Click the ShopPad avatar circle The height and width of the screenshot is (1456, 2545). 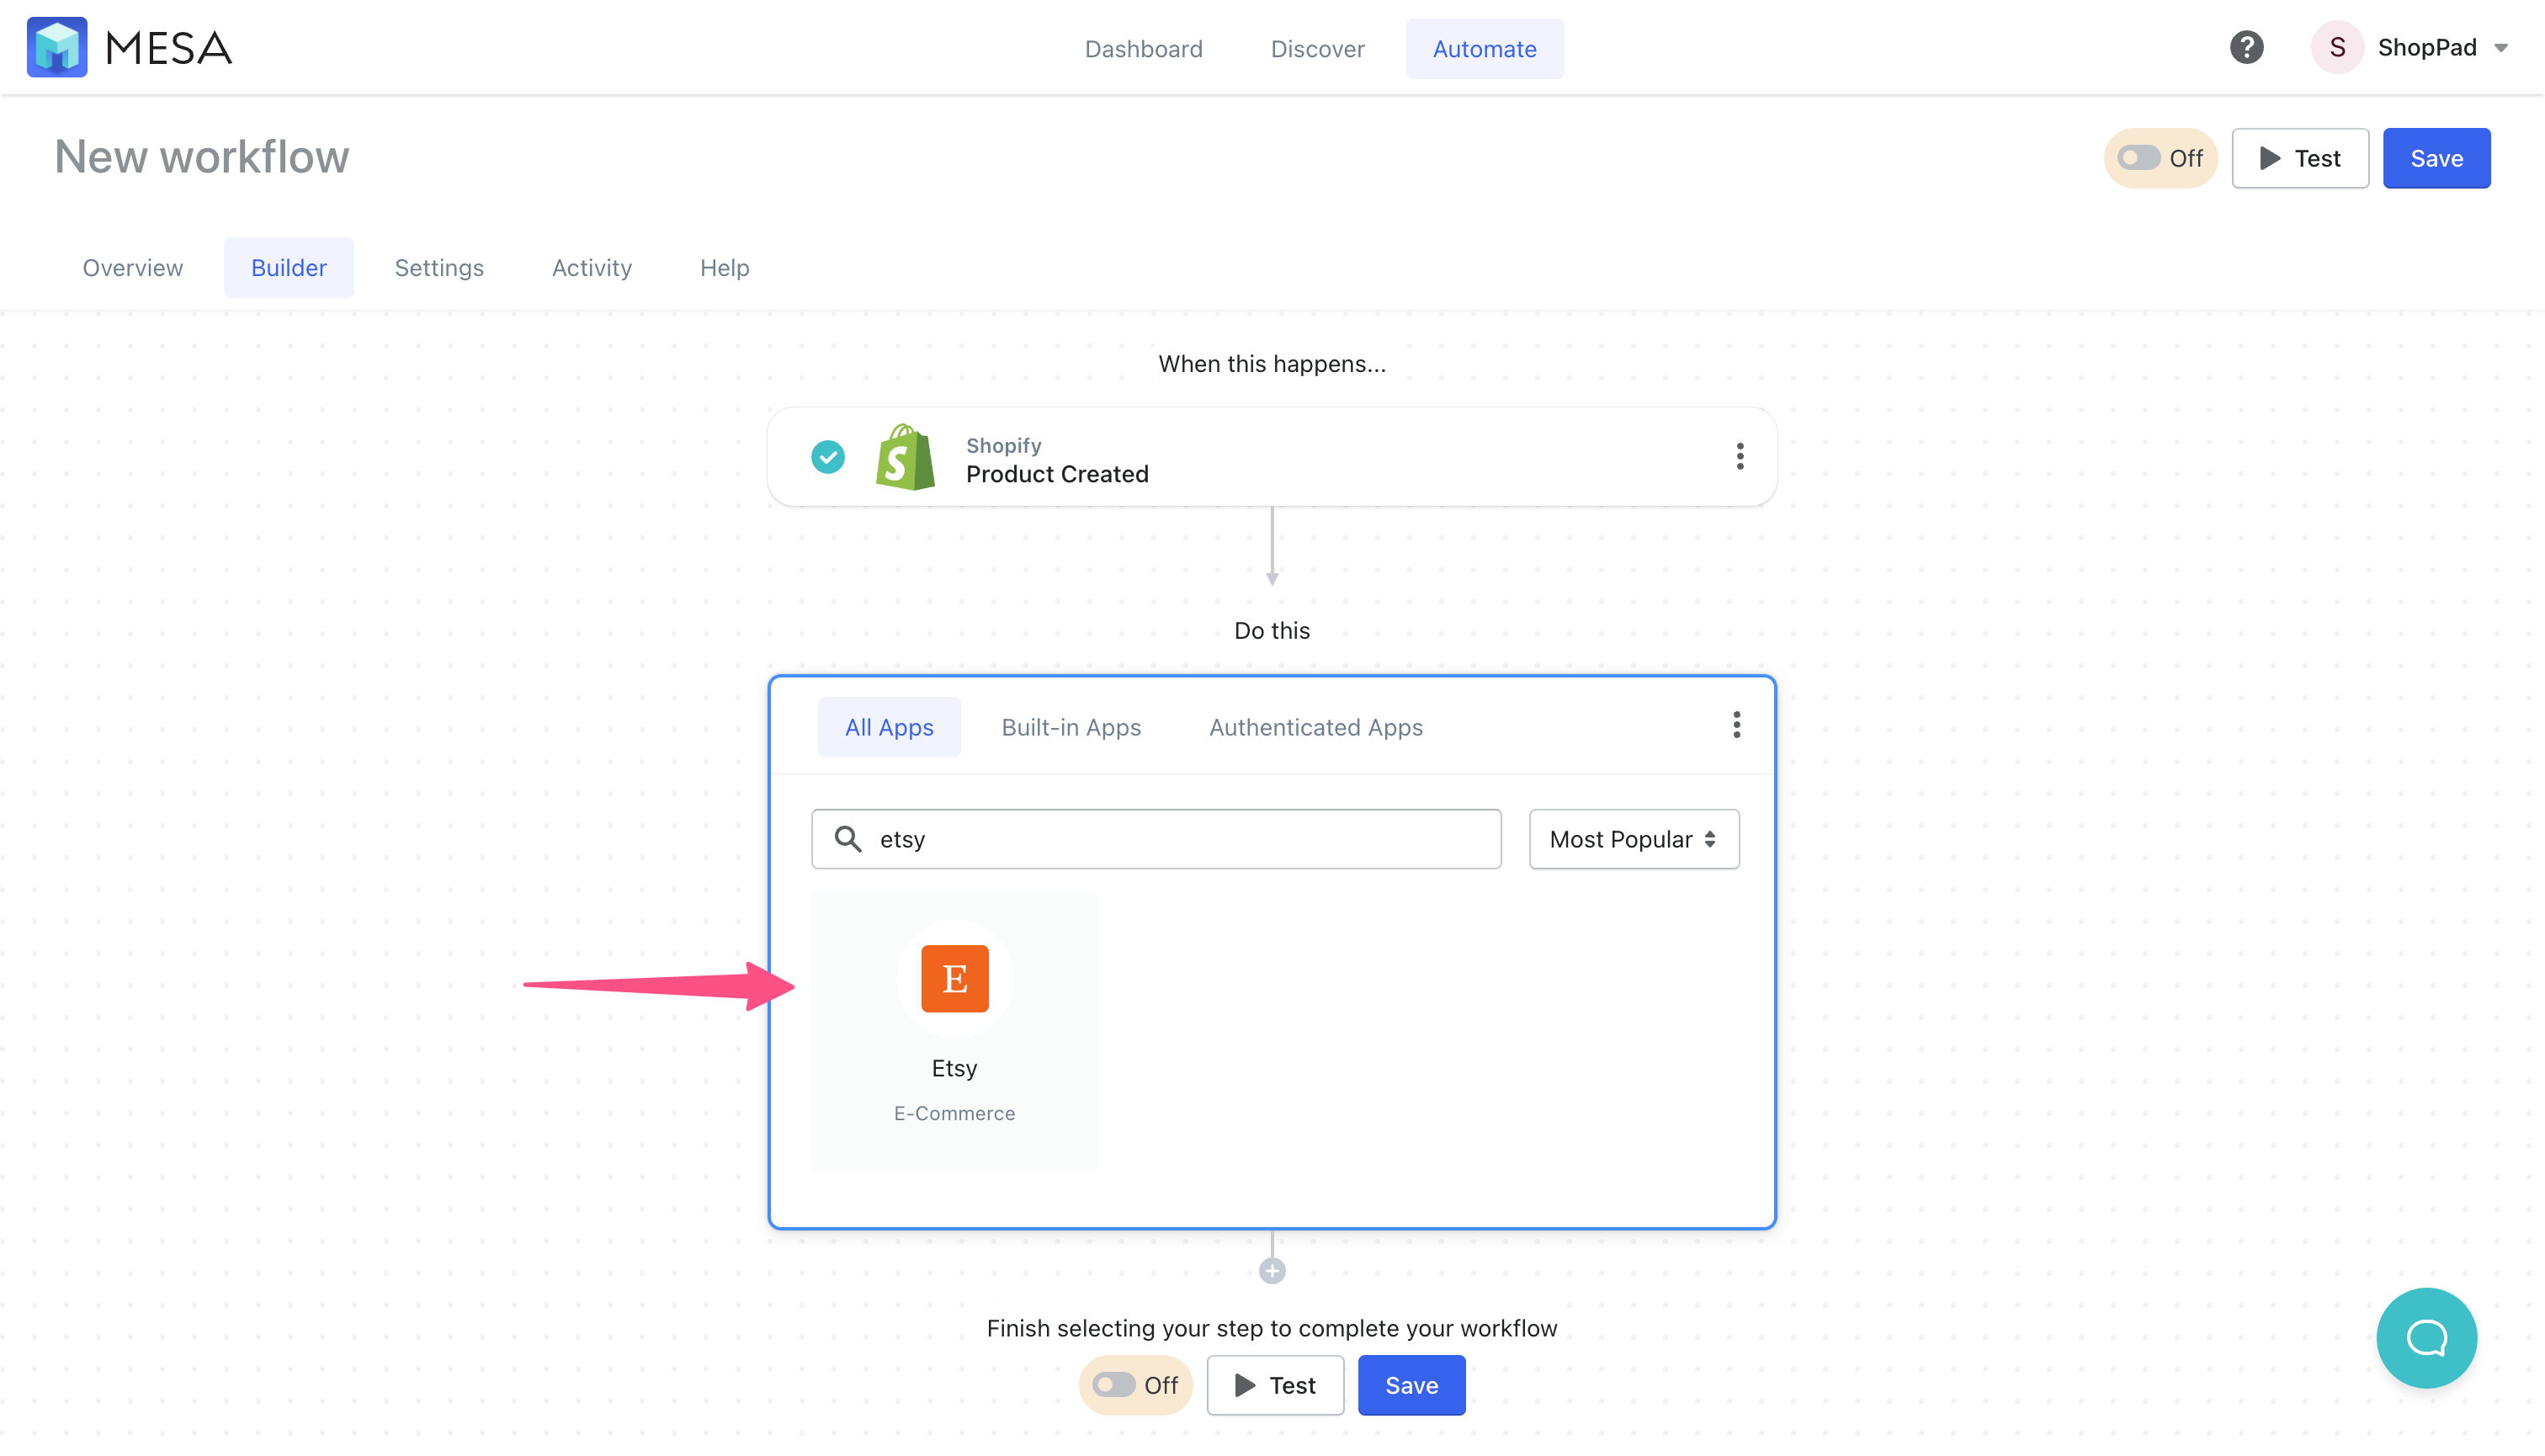coord(2337,47)
